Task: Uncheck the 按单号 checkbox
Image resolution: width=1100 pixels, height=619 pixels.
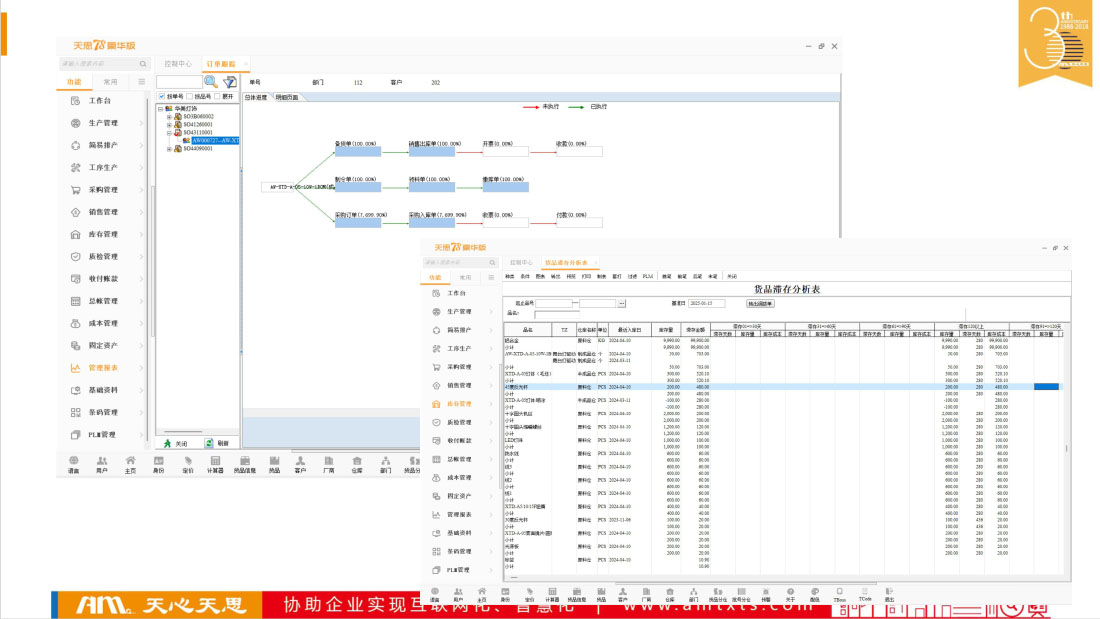Action: (x=162, y=97)
